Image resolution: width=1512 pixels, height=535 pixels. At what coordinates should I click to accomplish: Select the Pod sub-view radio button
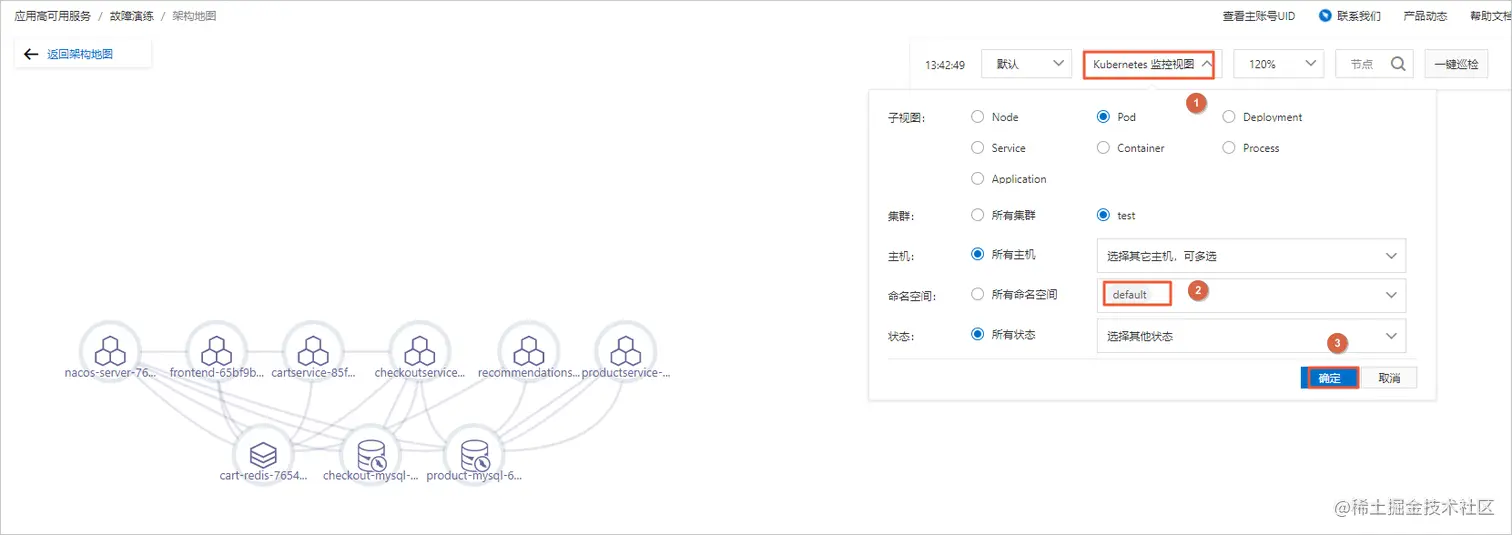click(1103, 116)
